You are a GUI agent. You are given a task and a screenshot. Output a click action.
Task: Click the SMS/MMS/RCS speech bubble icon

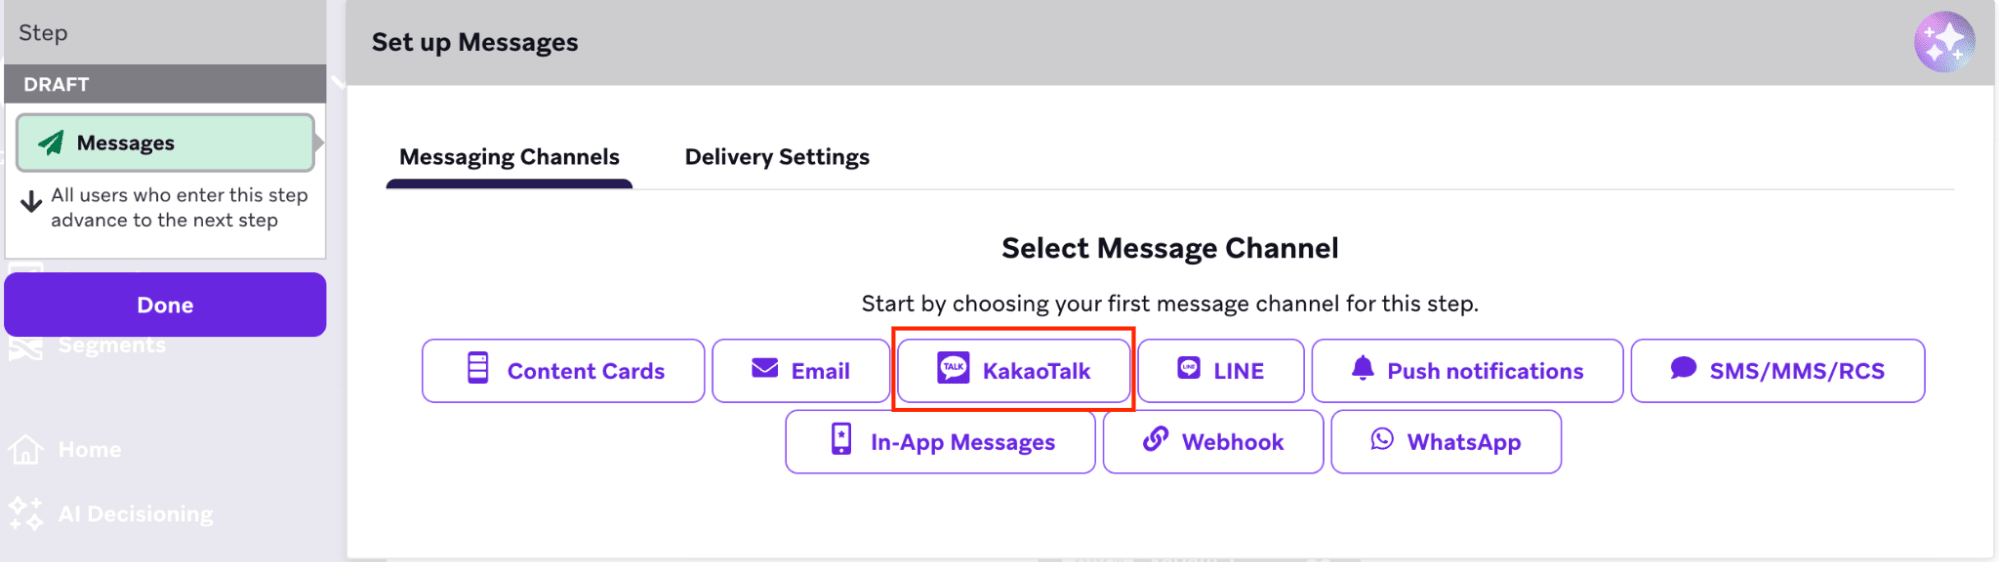1683,369
